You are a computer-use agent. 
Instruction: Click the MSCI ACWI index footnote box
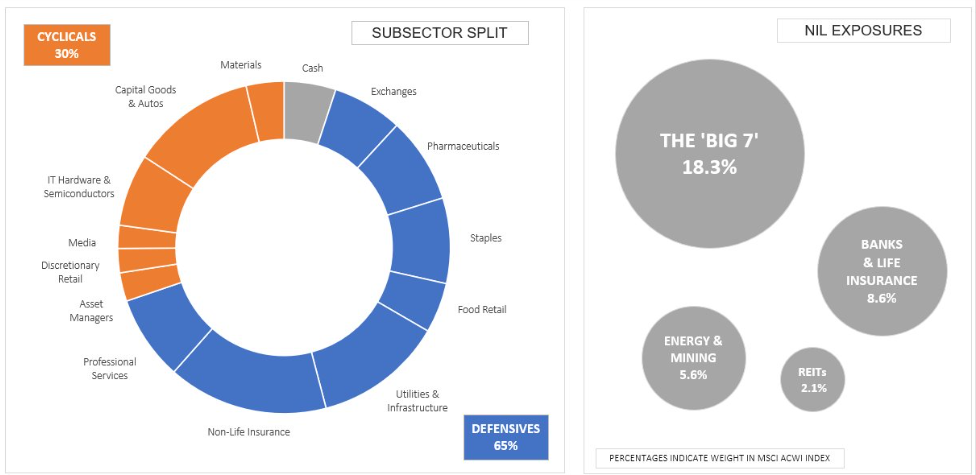(x=720, y=457)
